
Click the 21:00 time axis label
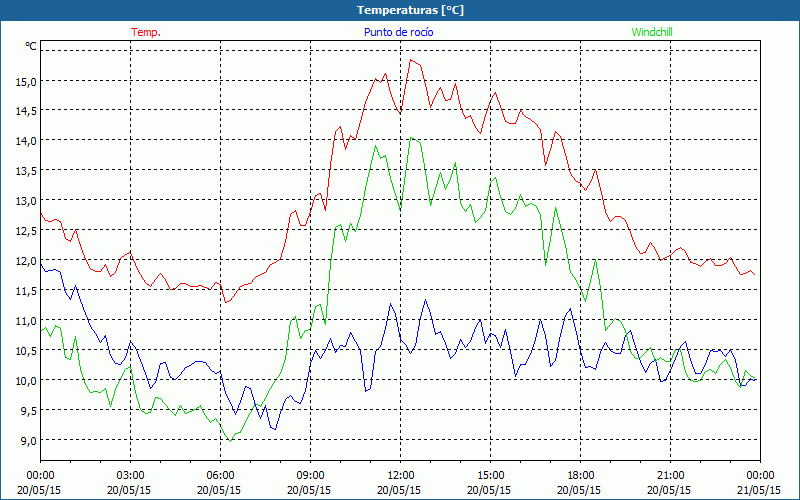point(670,476)
